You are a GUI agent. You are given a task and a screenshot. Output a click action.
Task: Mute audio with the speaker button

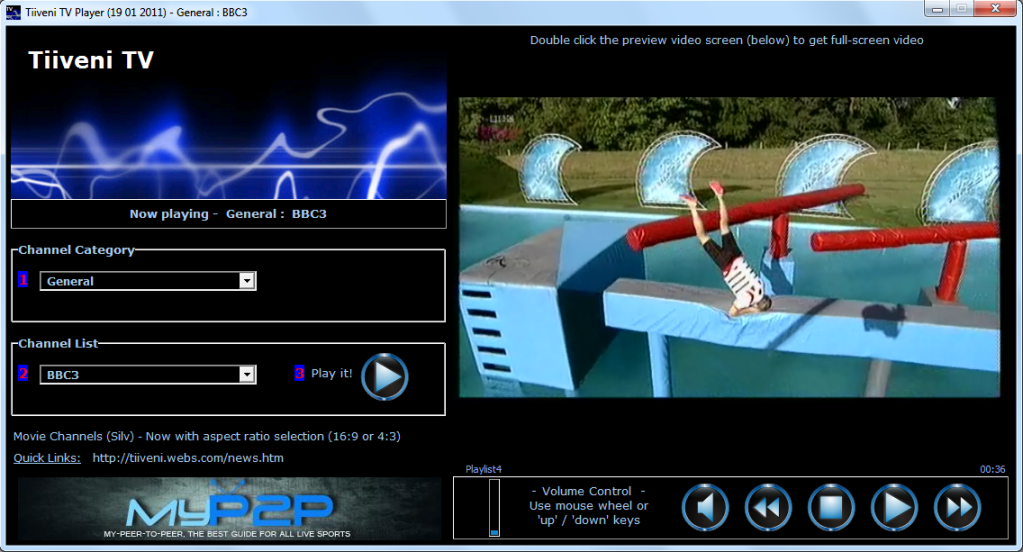(x=705, y=507)
